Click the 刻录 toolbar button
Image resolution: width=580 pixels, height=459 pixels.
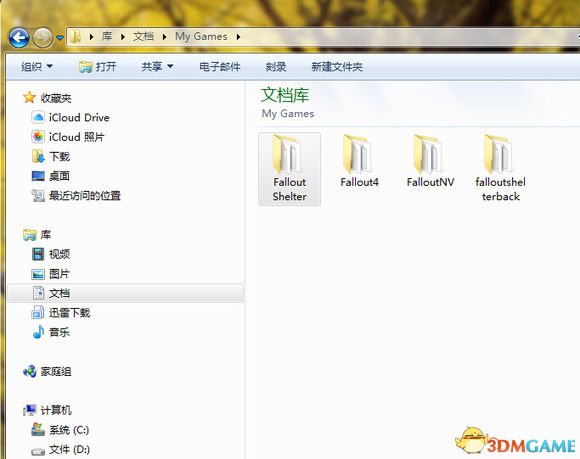pos(276,67)
